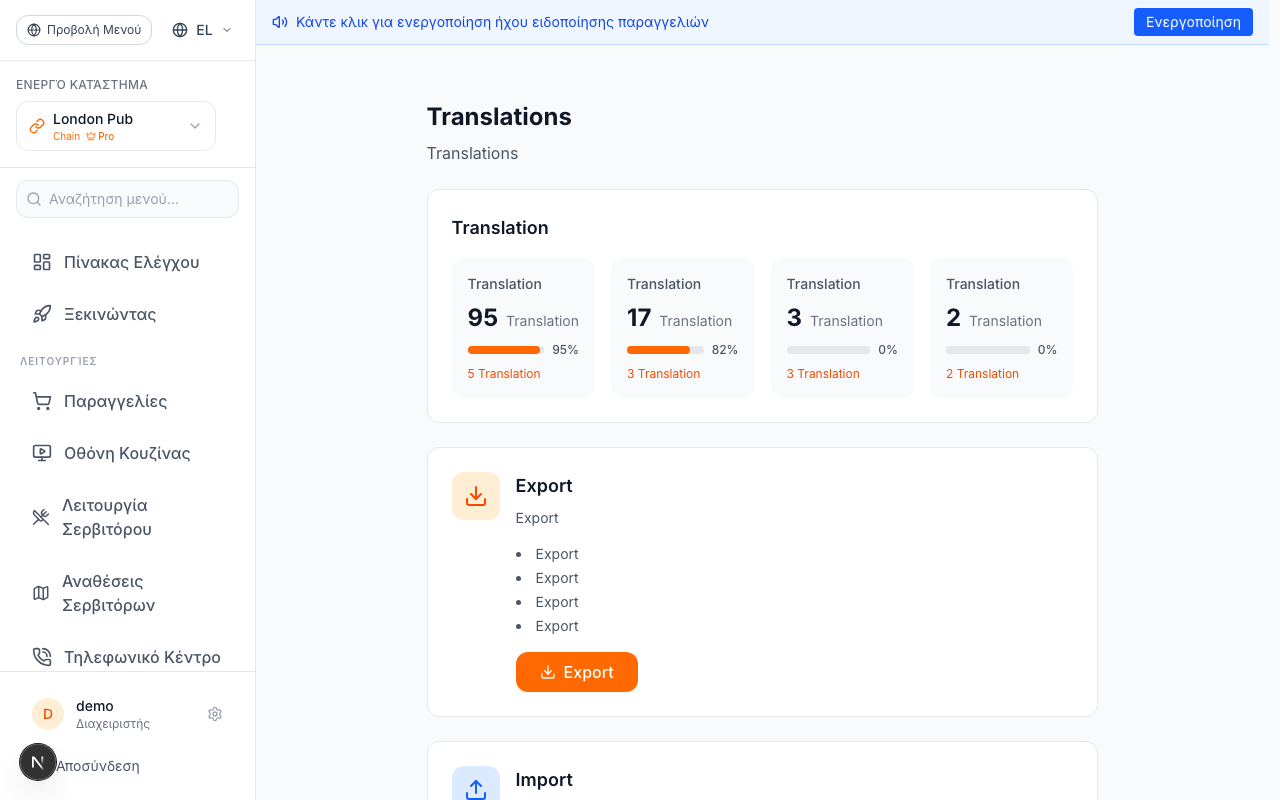Click the ΕΝΕΡΓΟ ΚΑΤΑΣΤΗΜΑ label
Viewport: 1280px width, 800px height.
[x=82, y=85]
